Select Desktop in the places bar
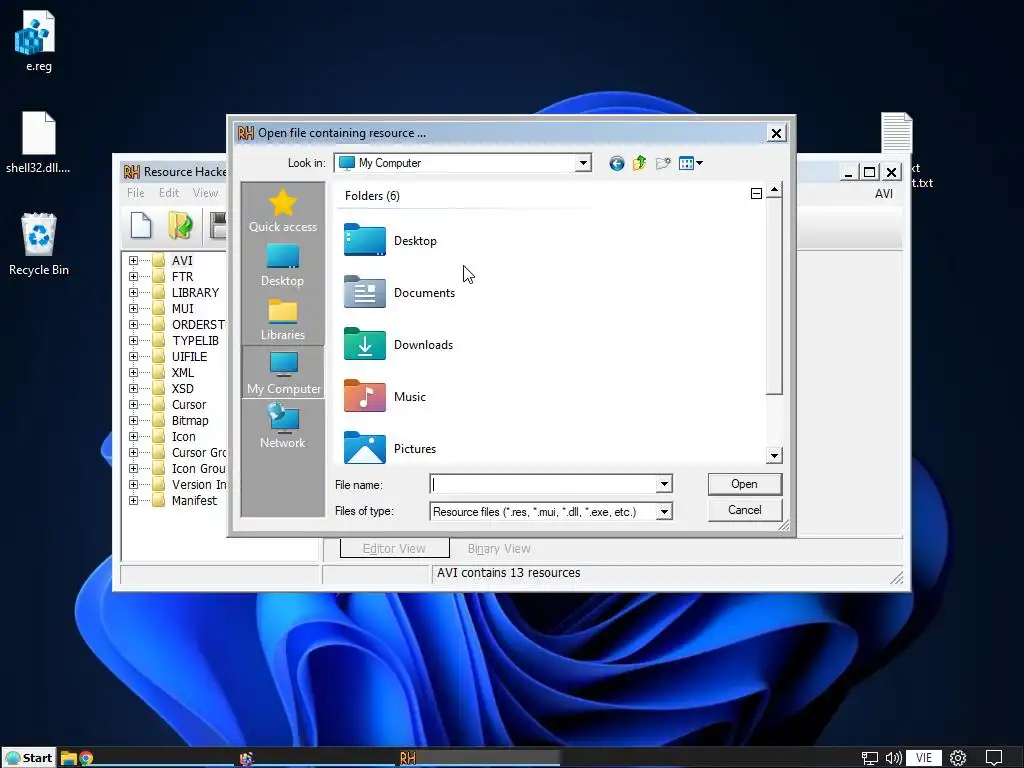The image size is (1024, 768). pyautogui.click(x=283, y=265)
